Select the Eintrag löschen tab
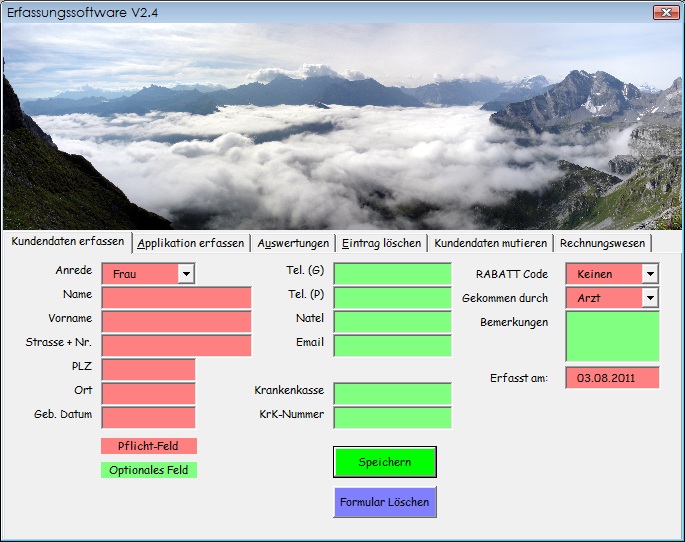Screen dimensions: 685x542 point(381,244)
